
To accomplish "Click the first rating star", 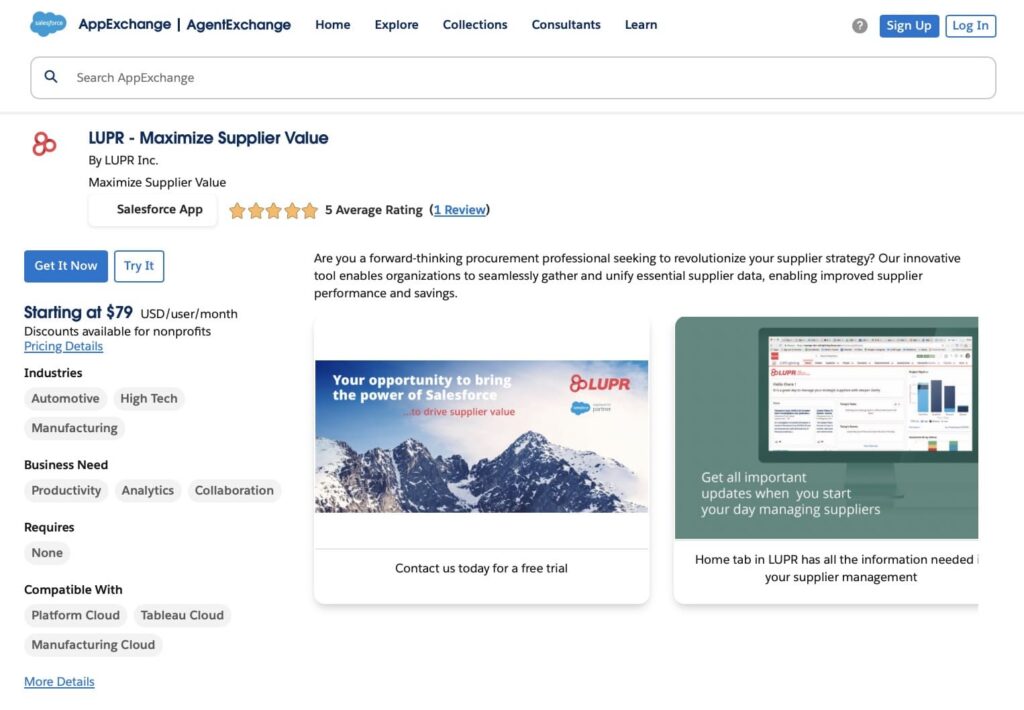I will pos(237,210).
